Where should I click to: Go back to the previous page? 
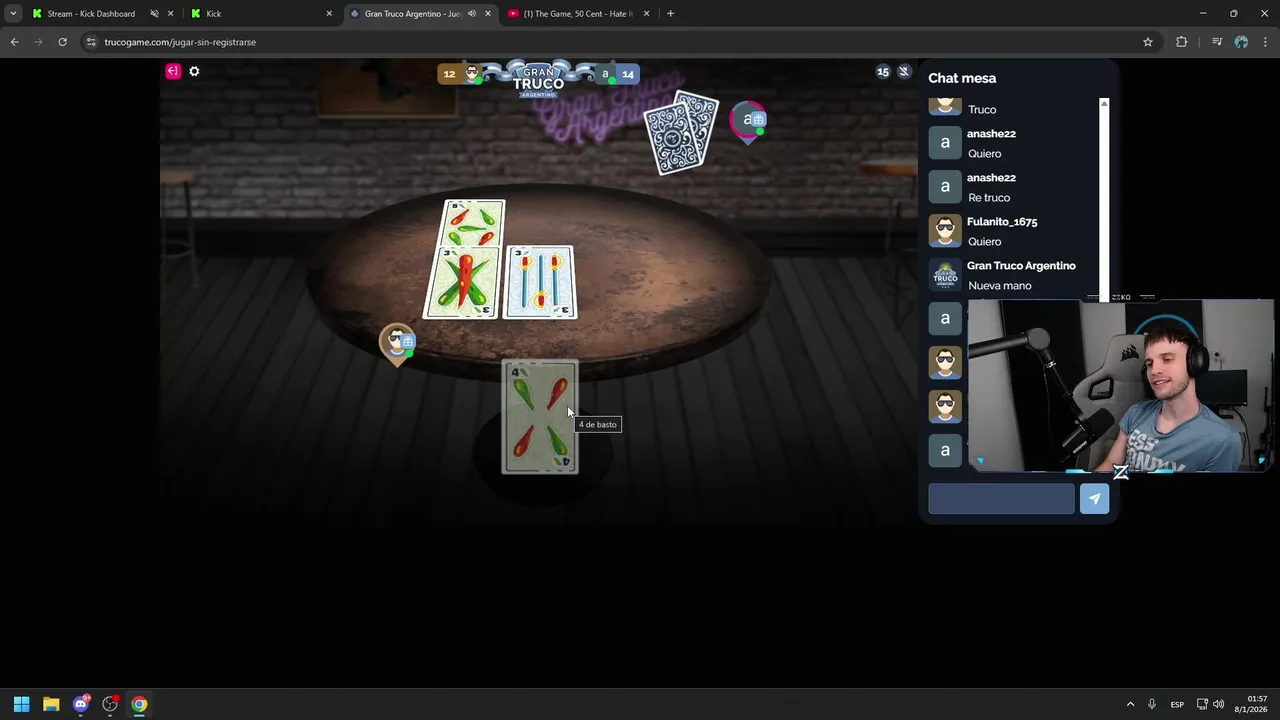tap(14, 42)
